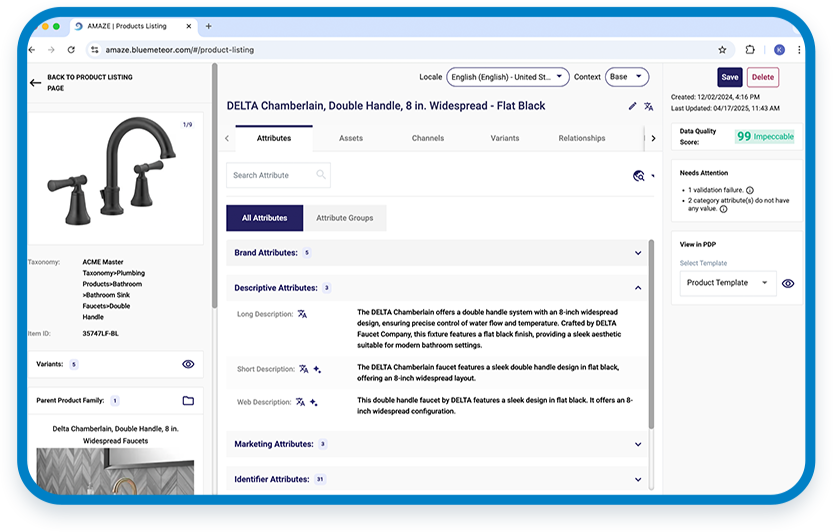
Task: Click translate icon next to product title
Action: click(x=649, y=106)
